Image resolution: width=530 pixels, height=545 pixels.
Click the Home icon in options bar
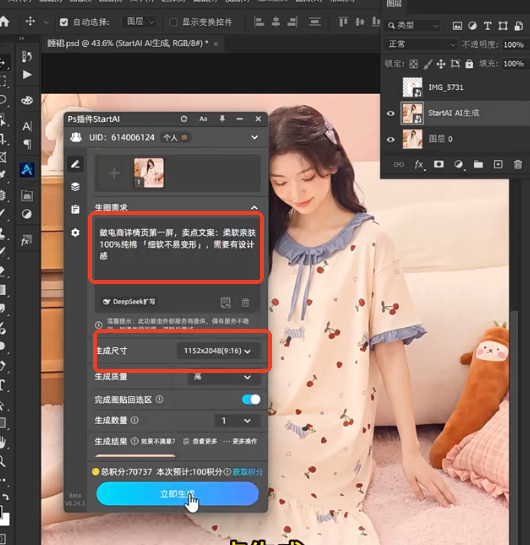click(x=5, y=22)
